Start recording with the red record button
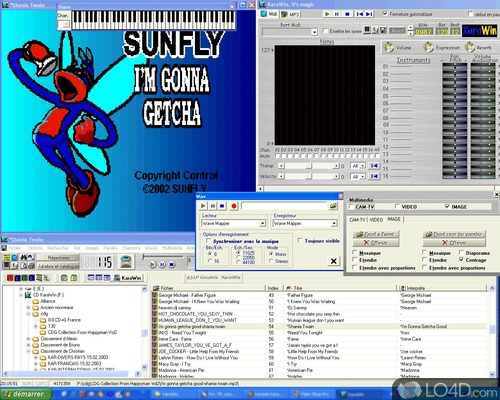The height and width of the screenshot is (400, 500). [x=234, y=206]
